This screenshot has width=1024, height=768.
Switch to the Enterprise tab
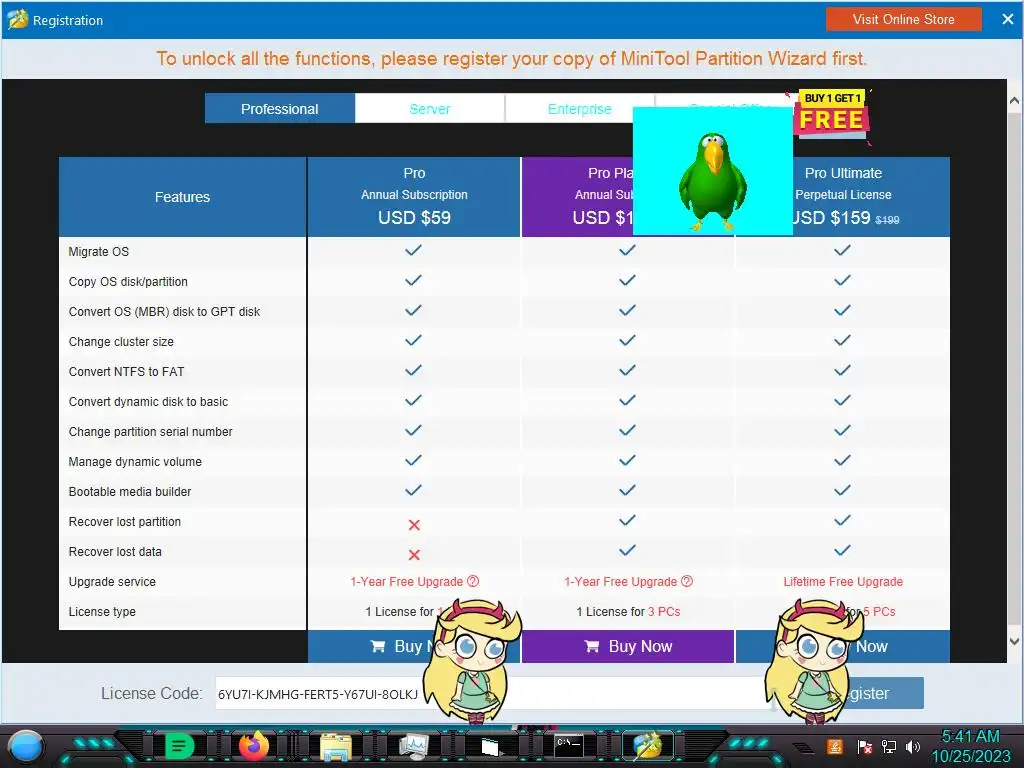[x=579, y=108]
